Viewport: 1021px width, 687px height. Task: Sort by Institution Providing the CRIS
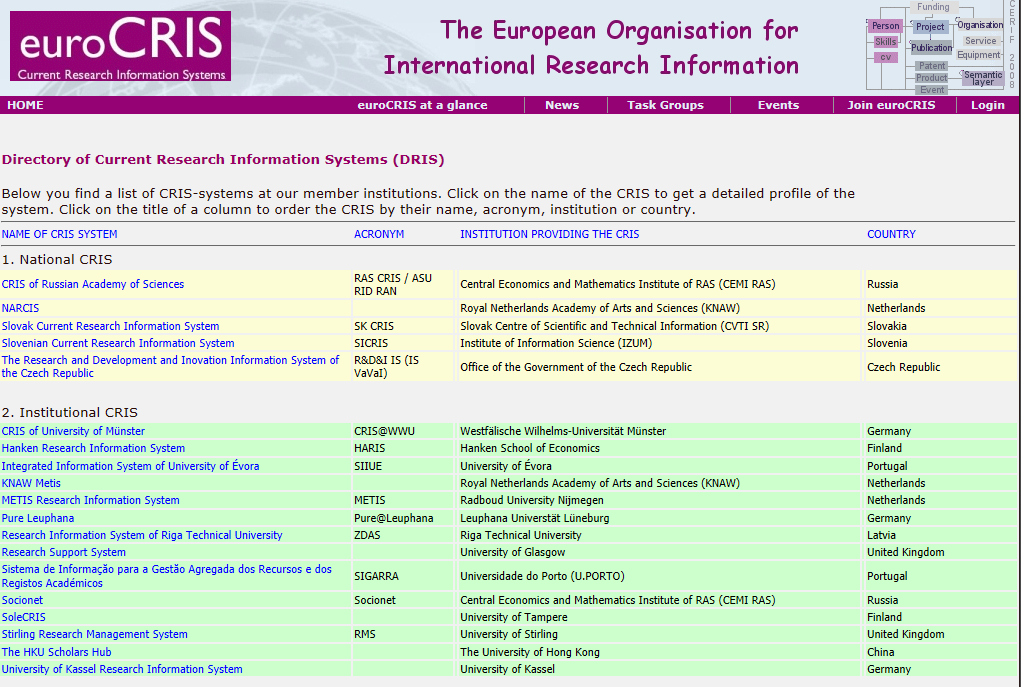pyautogui.click(x=550, y=234)
